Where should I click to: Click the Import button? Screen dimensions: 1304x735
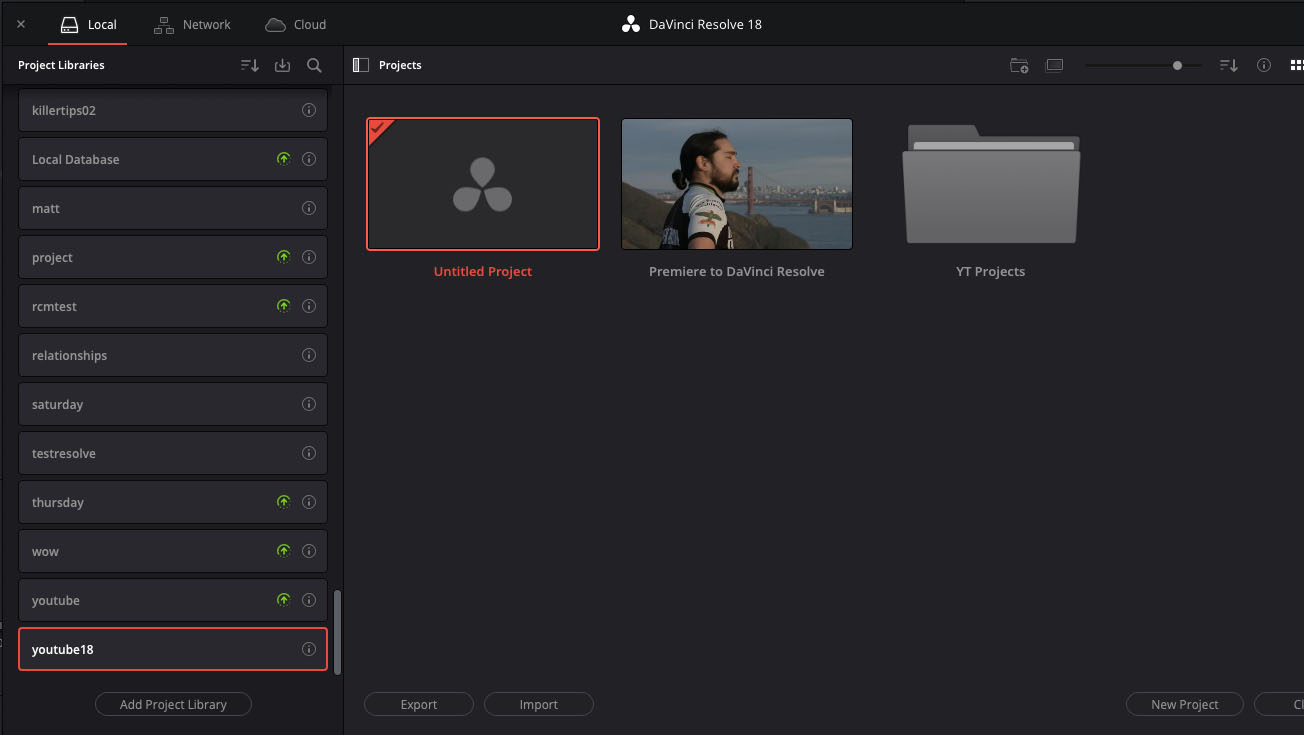coord(539,704)
